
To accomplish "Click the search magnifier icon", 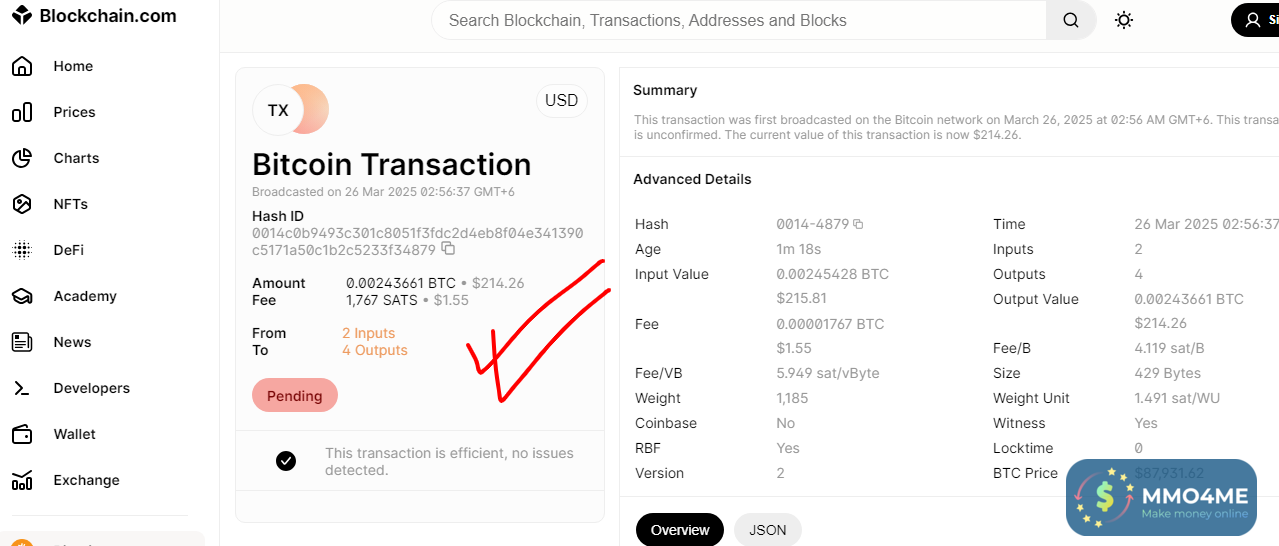I will click(1071, 20).
